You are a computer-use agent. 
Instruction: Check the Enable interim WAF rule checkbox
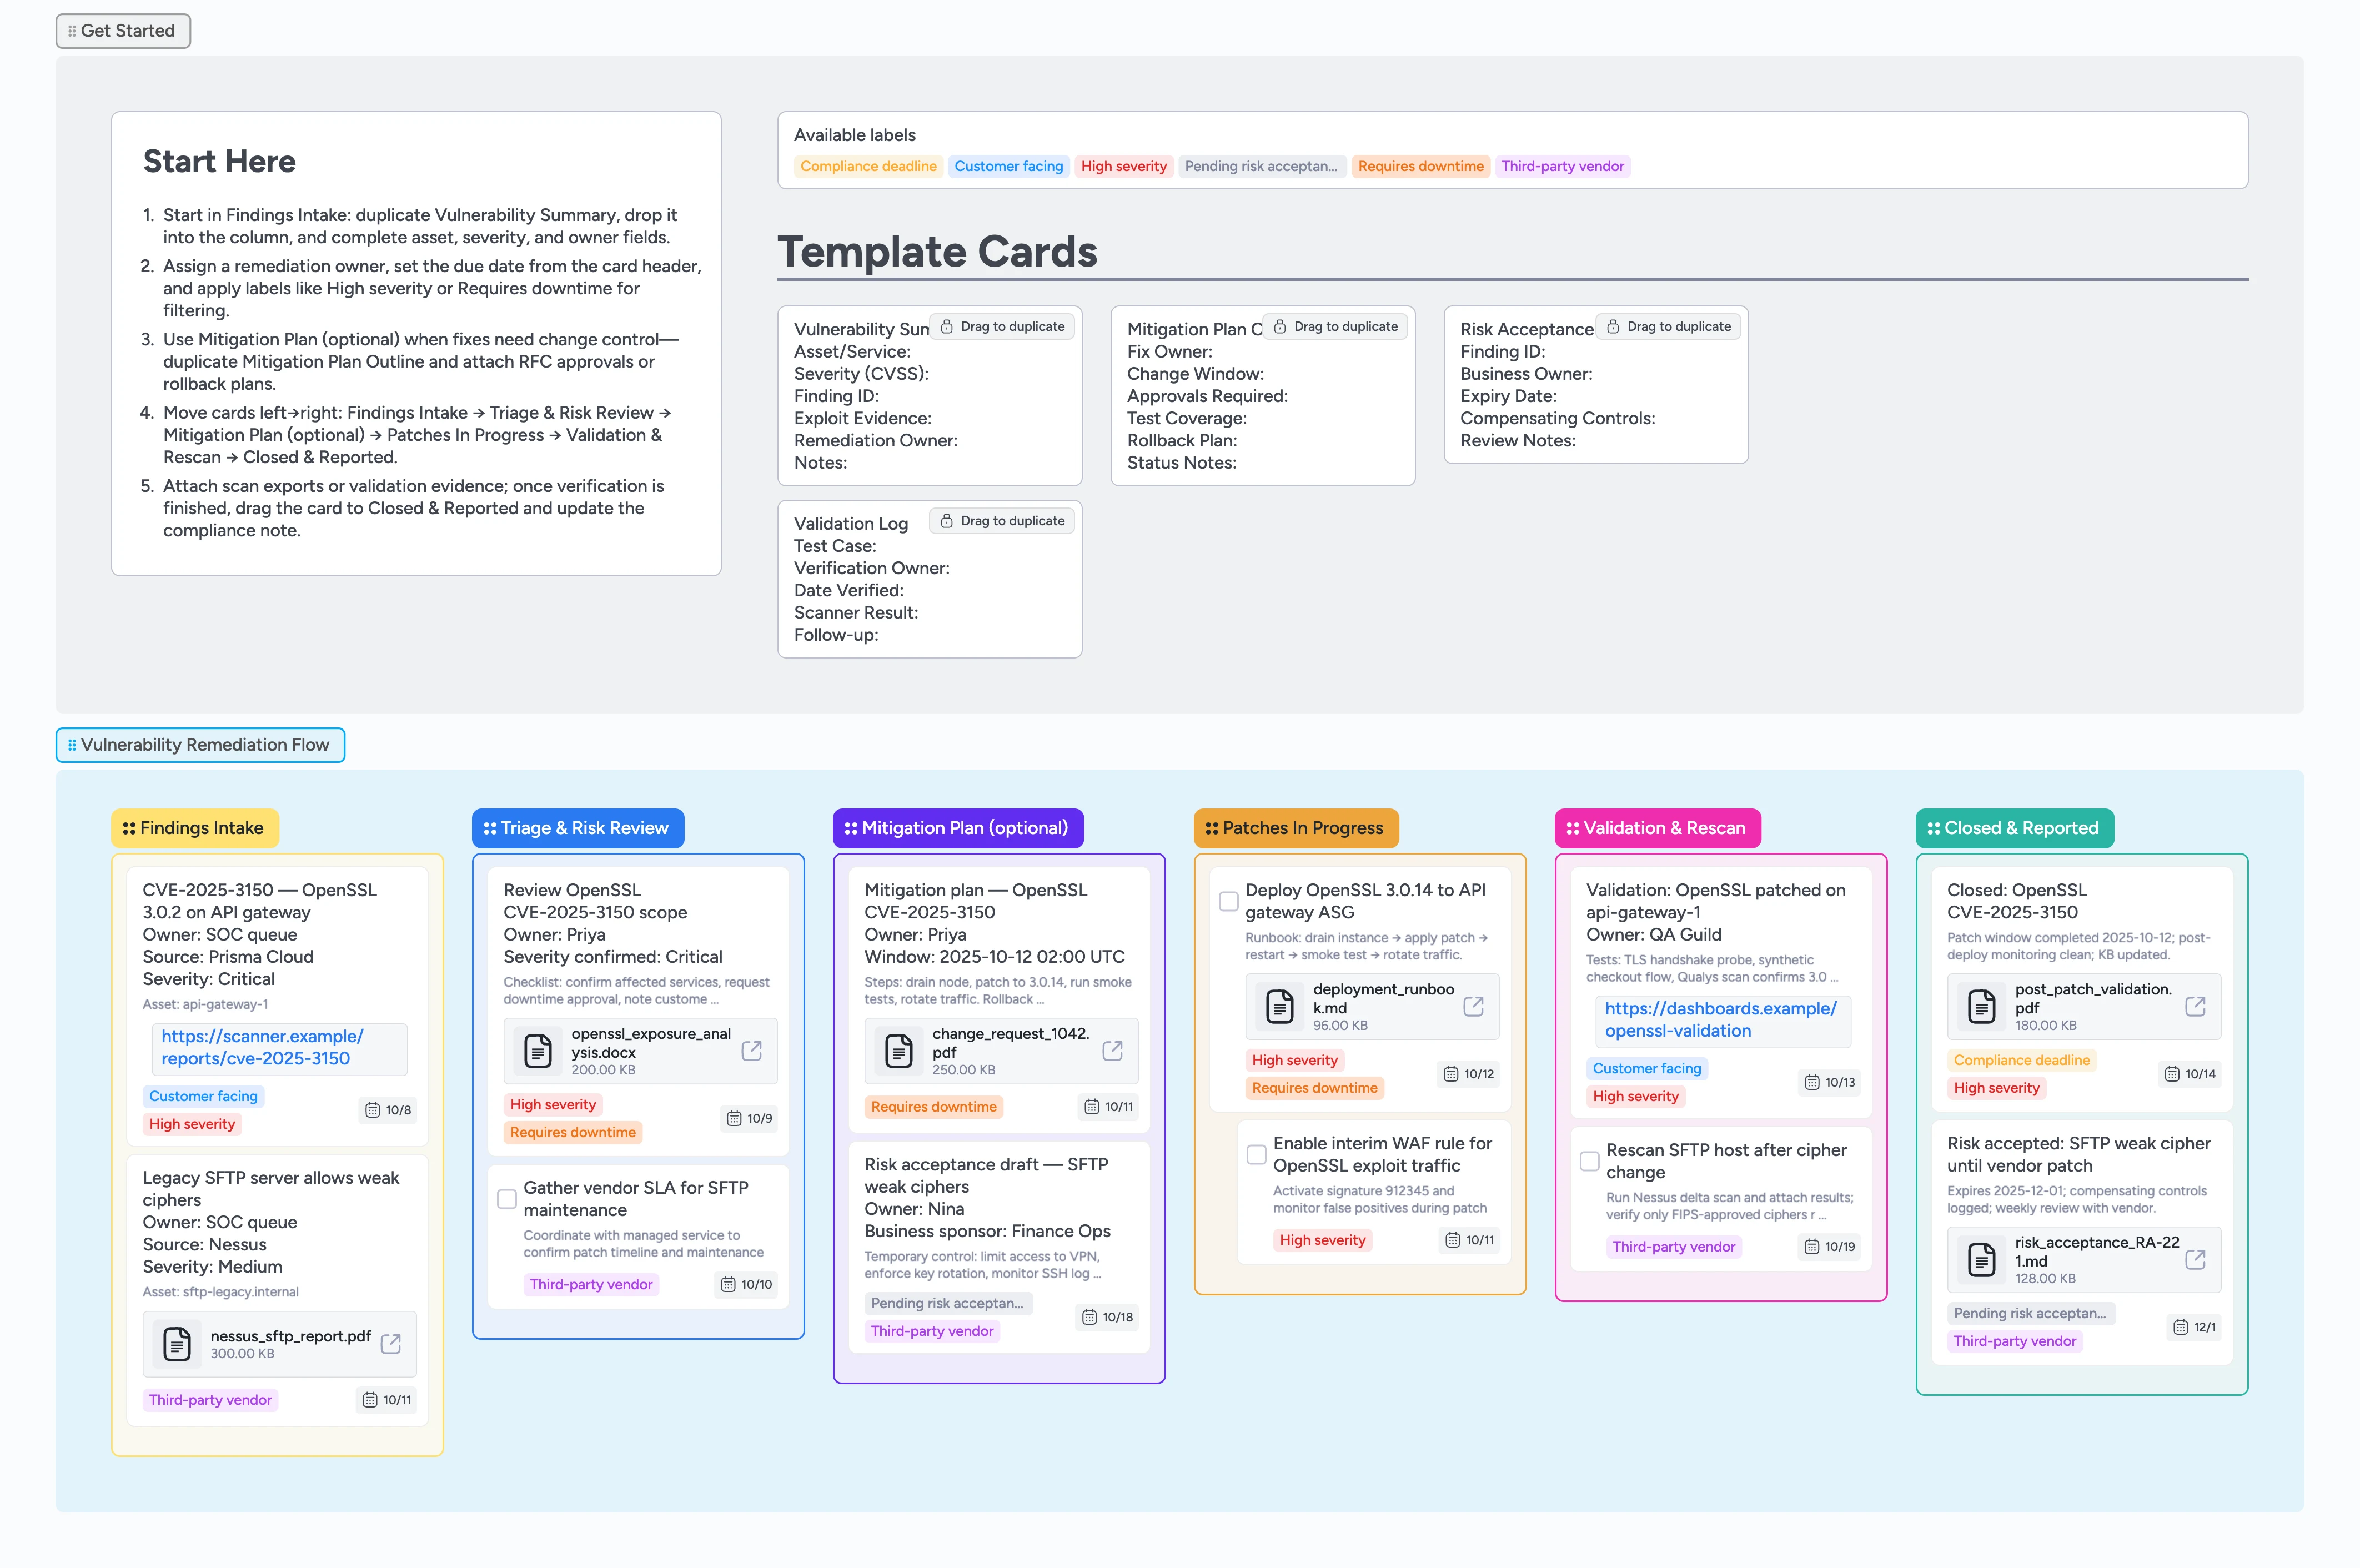pyautogui.click(x=1256, y=1154)
